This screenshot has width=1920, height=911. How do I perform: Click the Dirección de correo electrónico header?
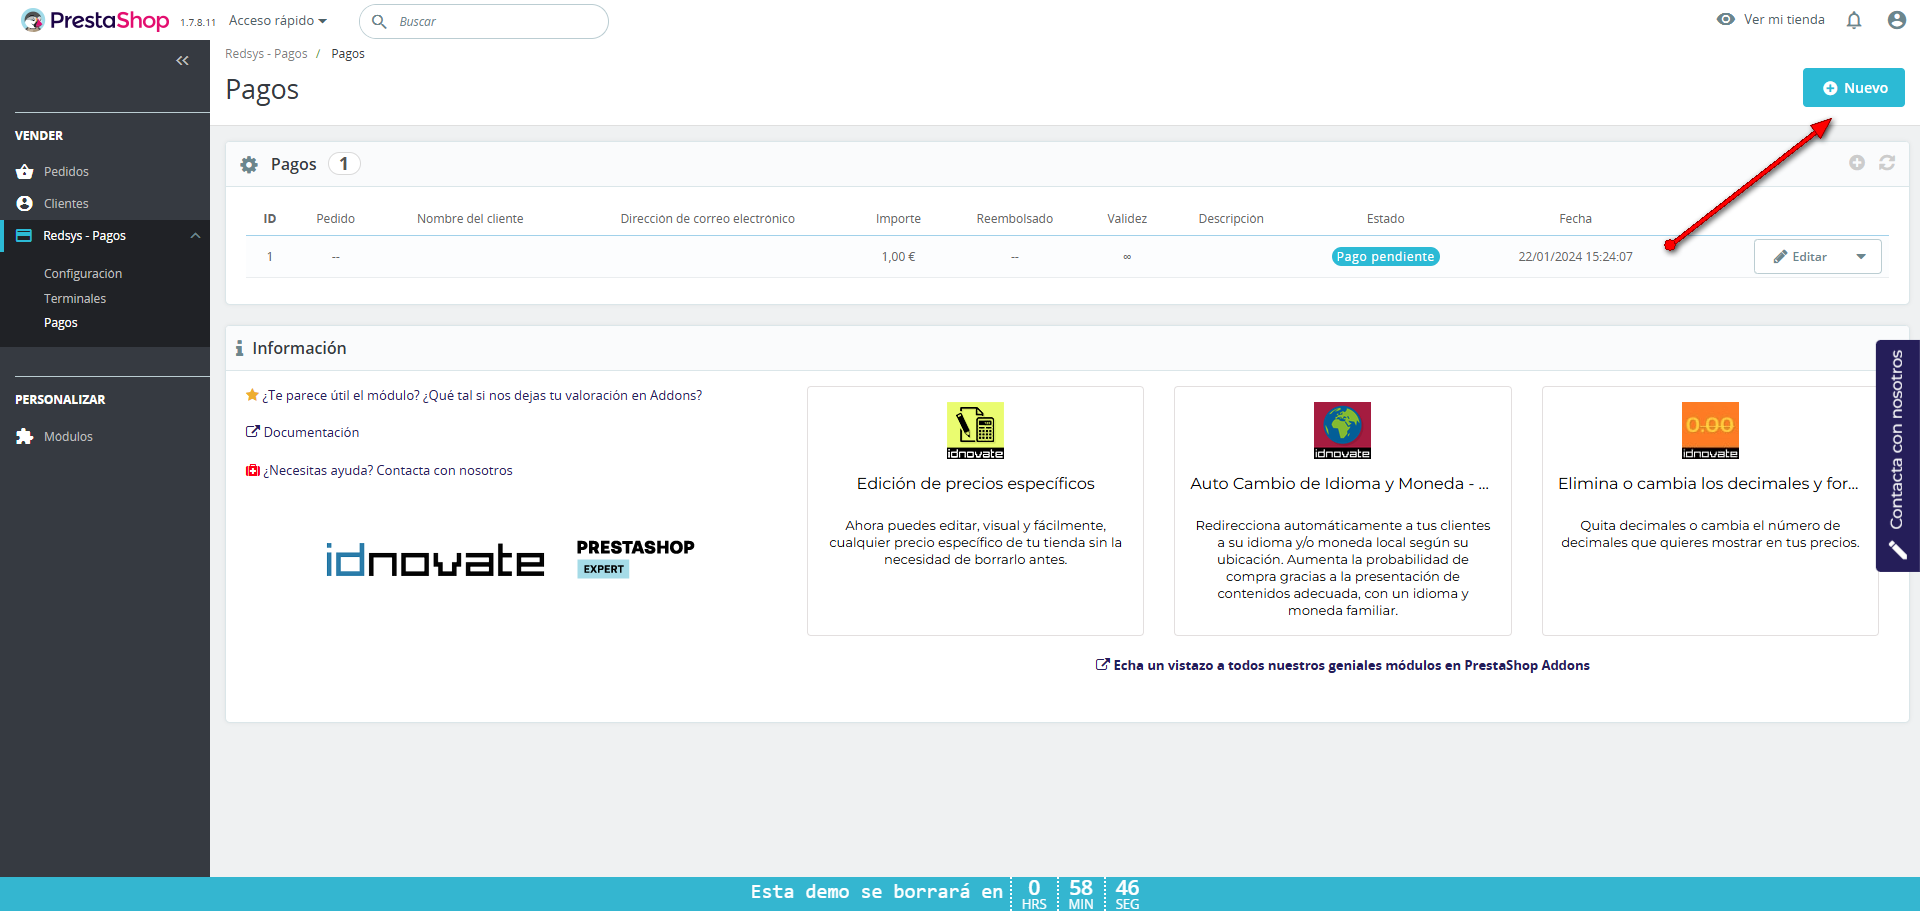708,219
